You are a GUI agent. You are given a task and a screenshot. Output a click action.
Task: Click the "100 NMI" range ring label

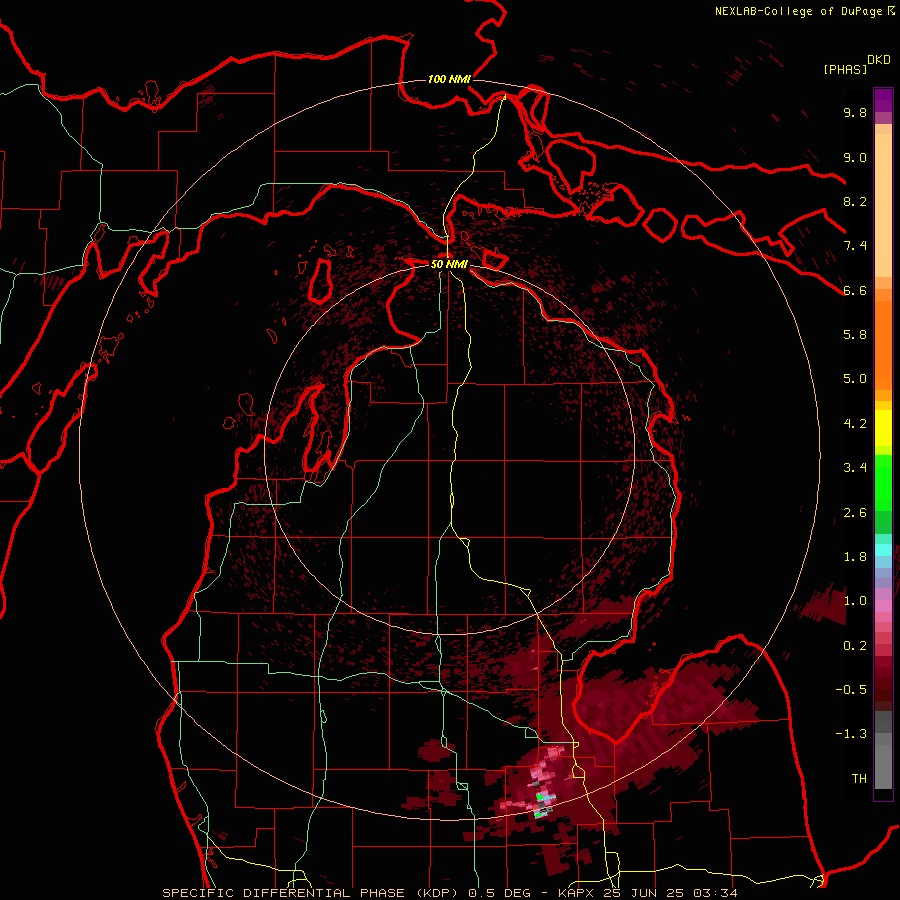[x=449, y=79]
